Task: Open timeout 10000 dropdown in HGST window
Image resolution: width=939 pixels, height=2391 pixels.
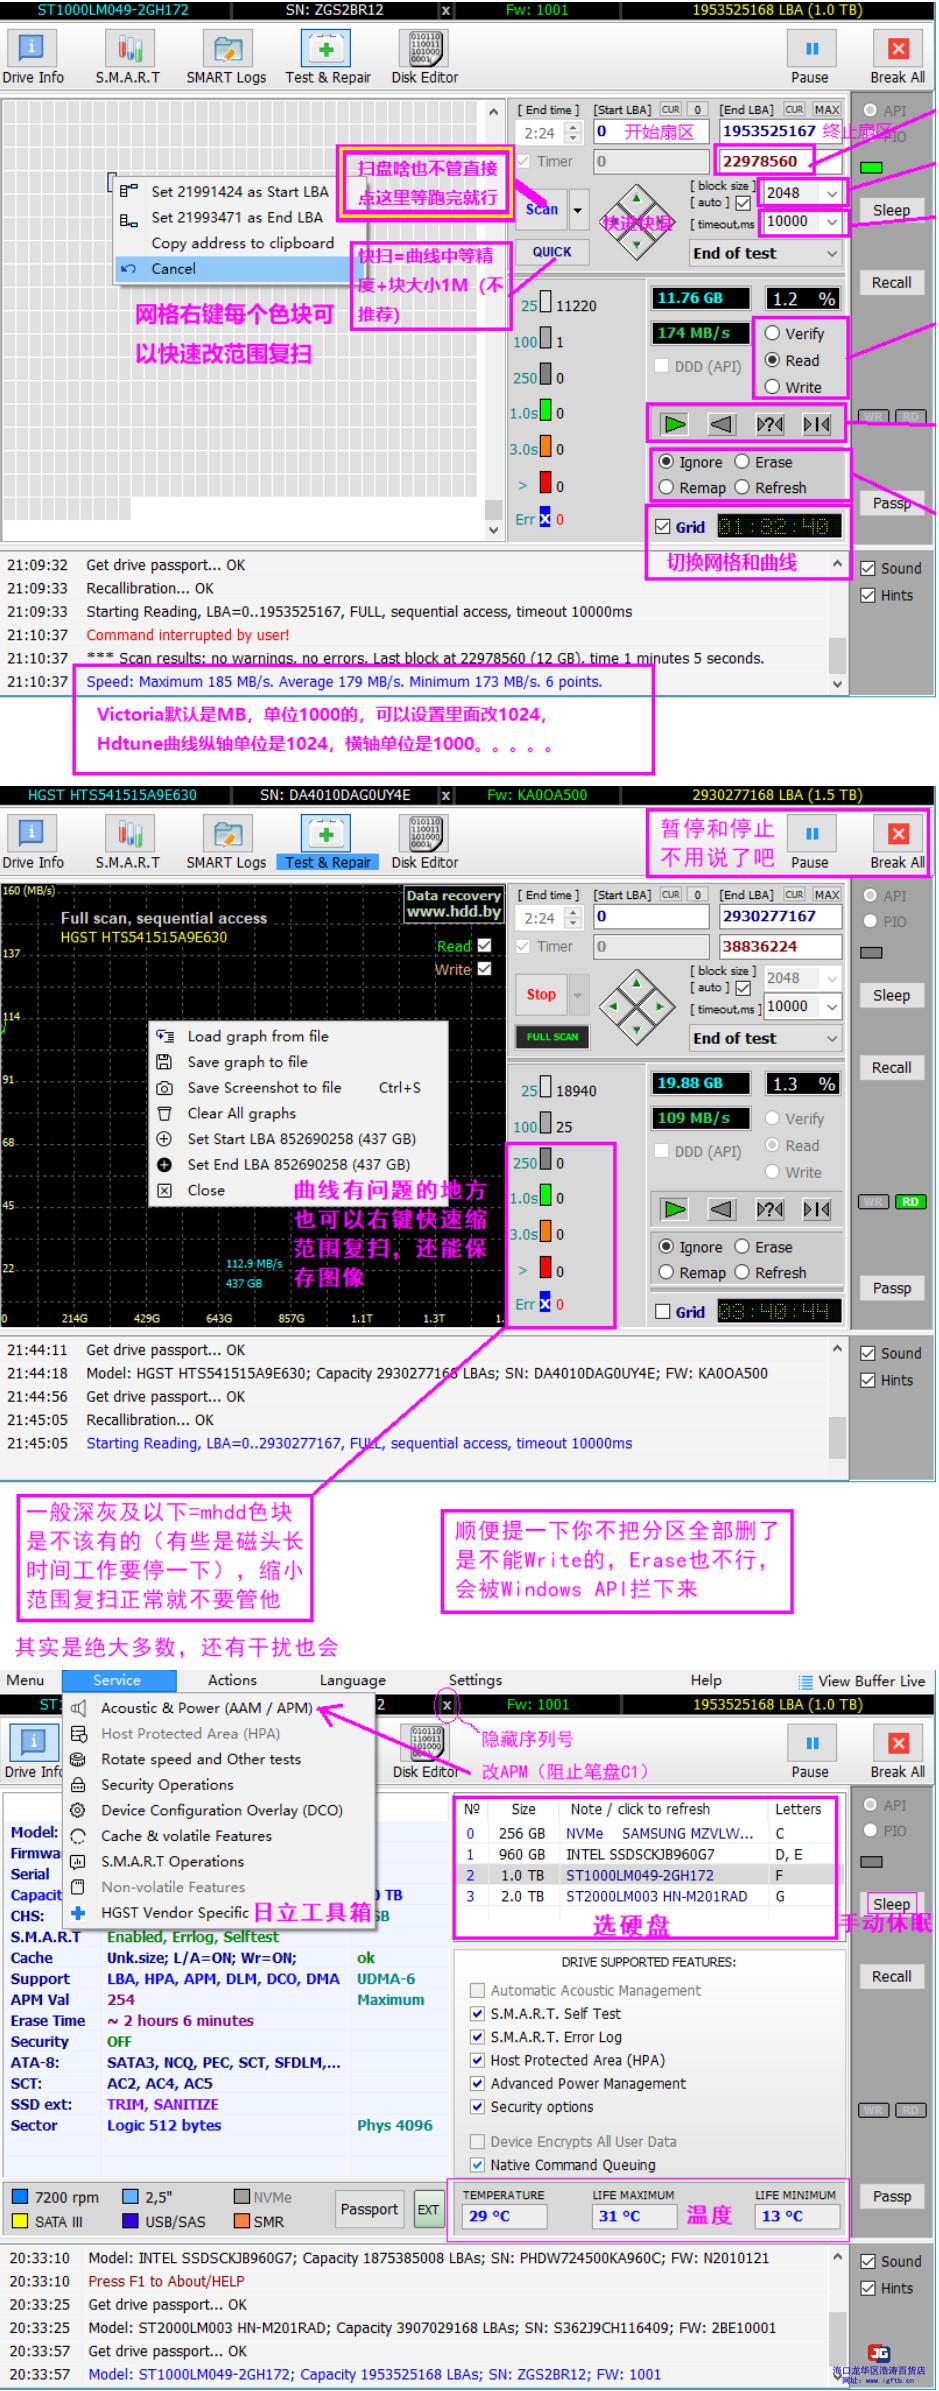Action: 831,1007
